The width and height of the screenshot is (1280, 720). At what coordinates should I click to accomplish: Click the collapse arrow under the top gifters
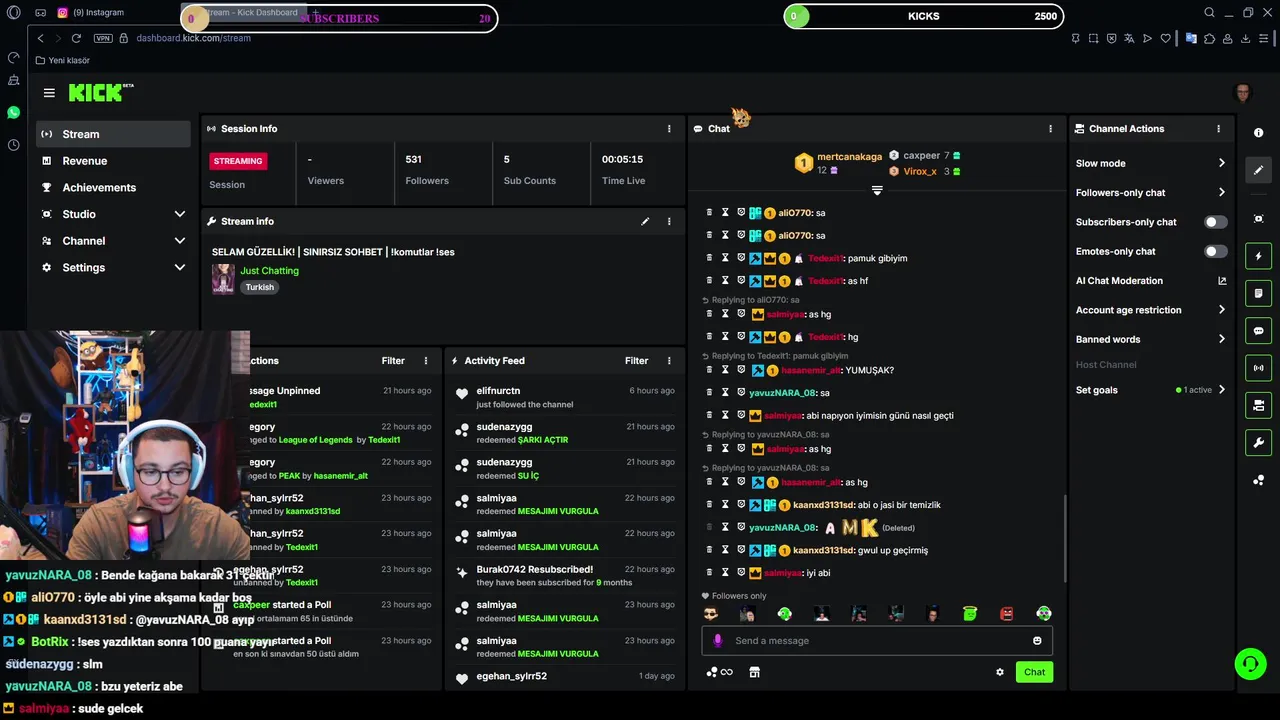click(877, 190)
